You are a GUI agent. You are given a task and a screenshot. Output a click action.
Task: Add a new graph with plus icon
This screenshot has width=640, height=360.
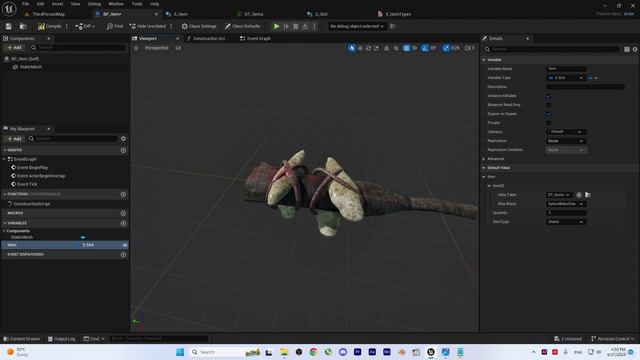(123, 150)
